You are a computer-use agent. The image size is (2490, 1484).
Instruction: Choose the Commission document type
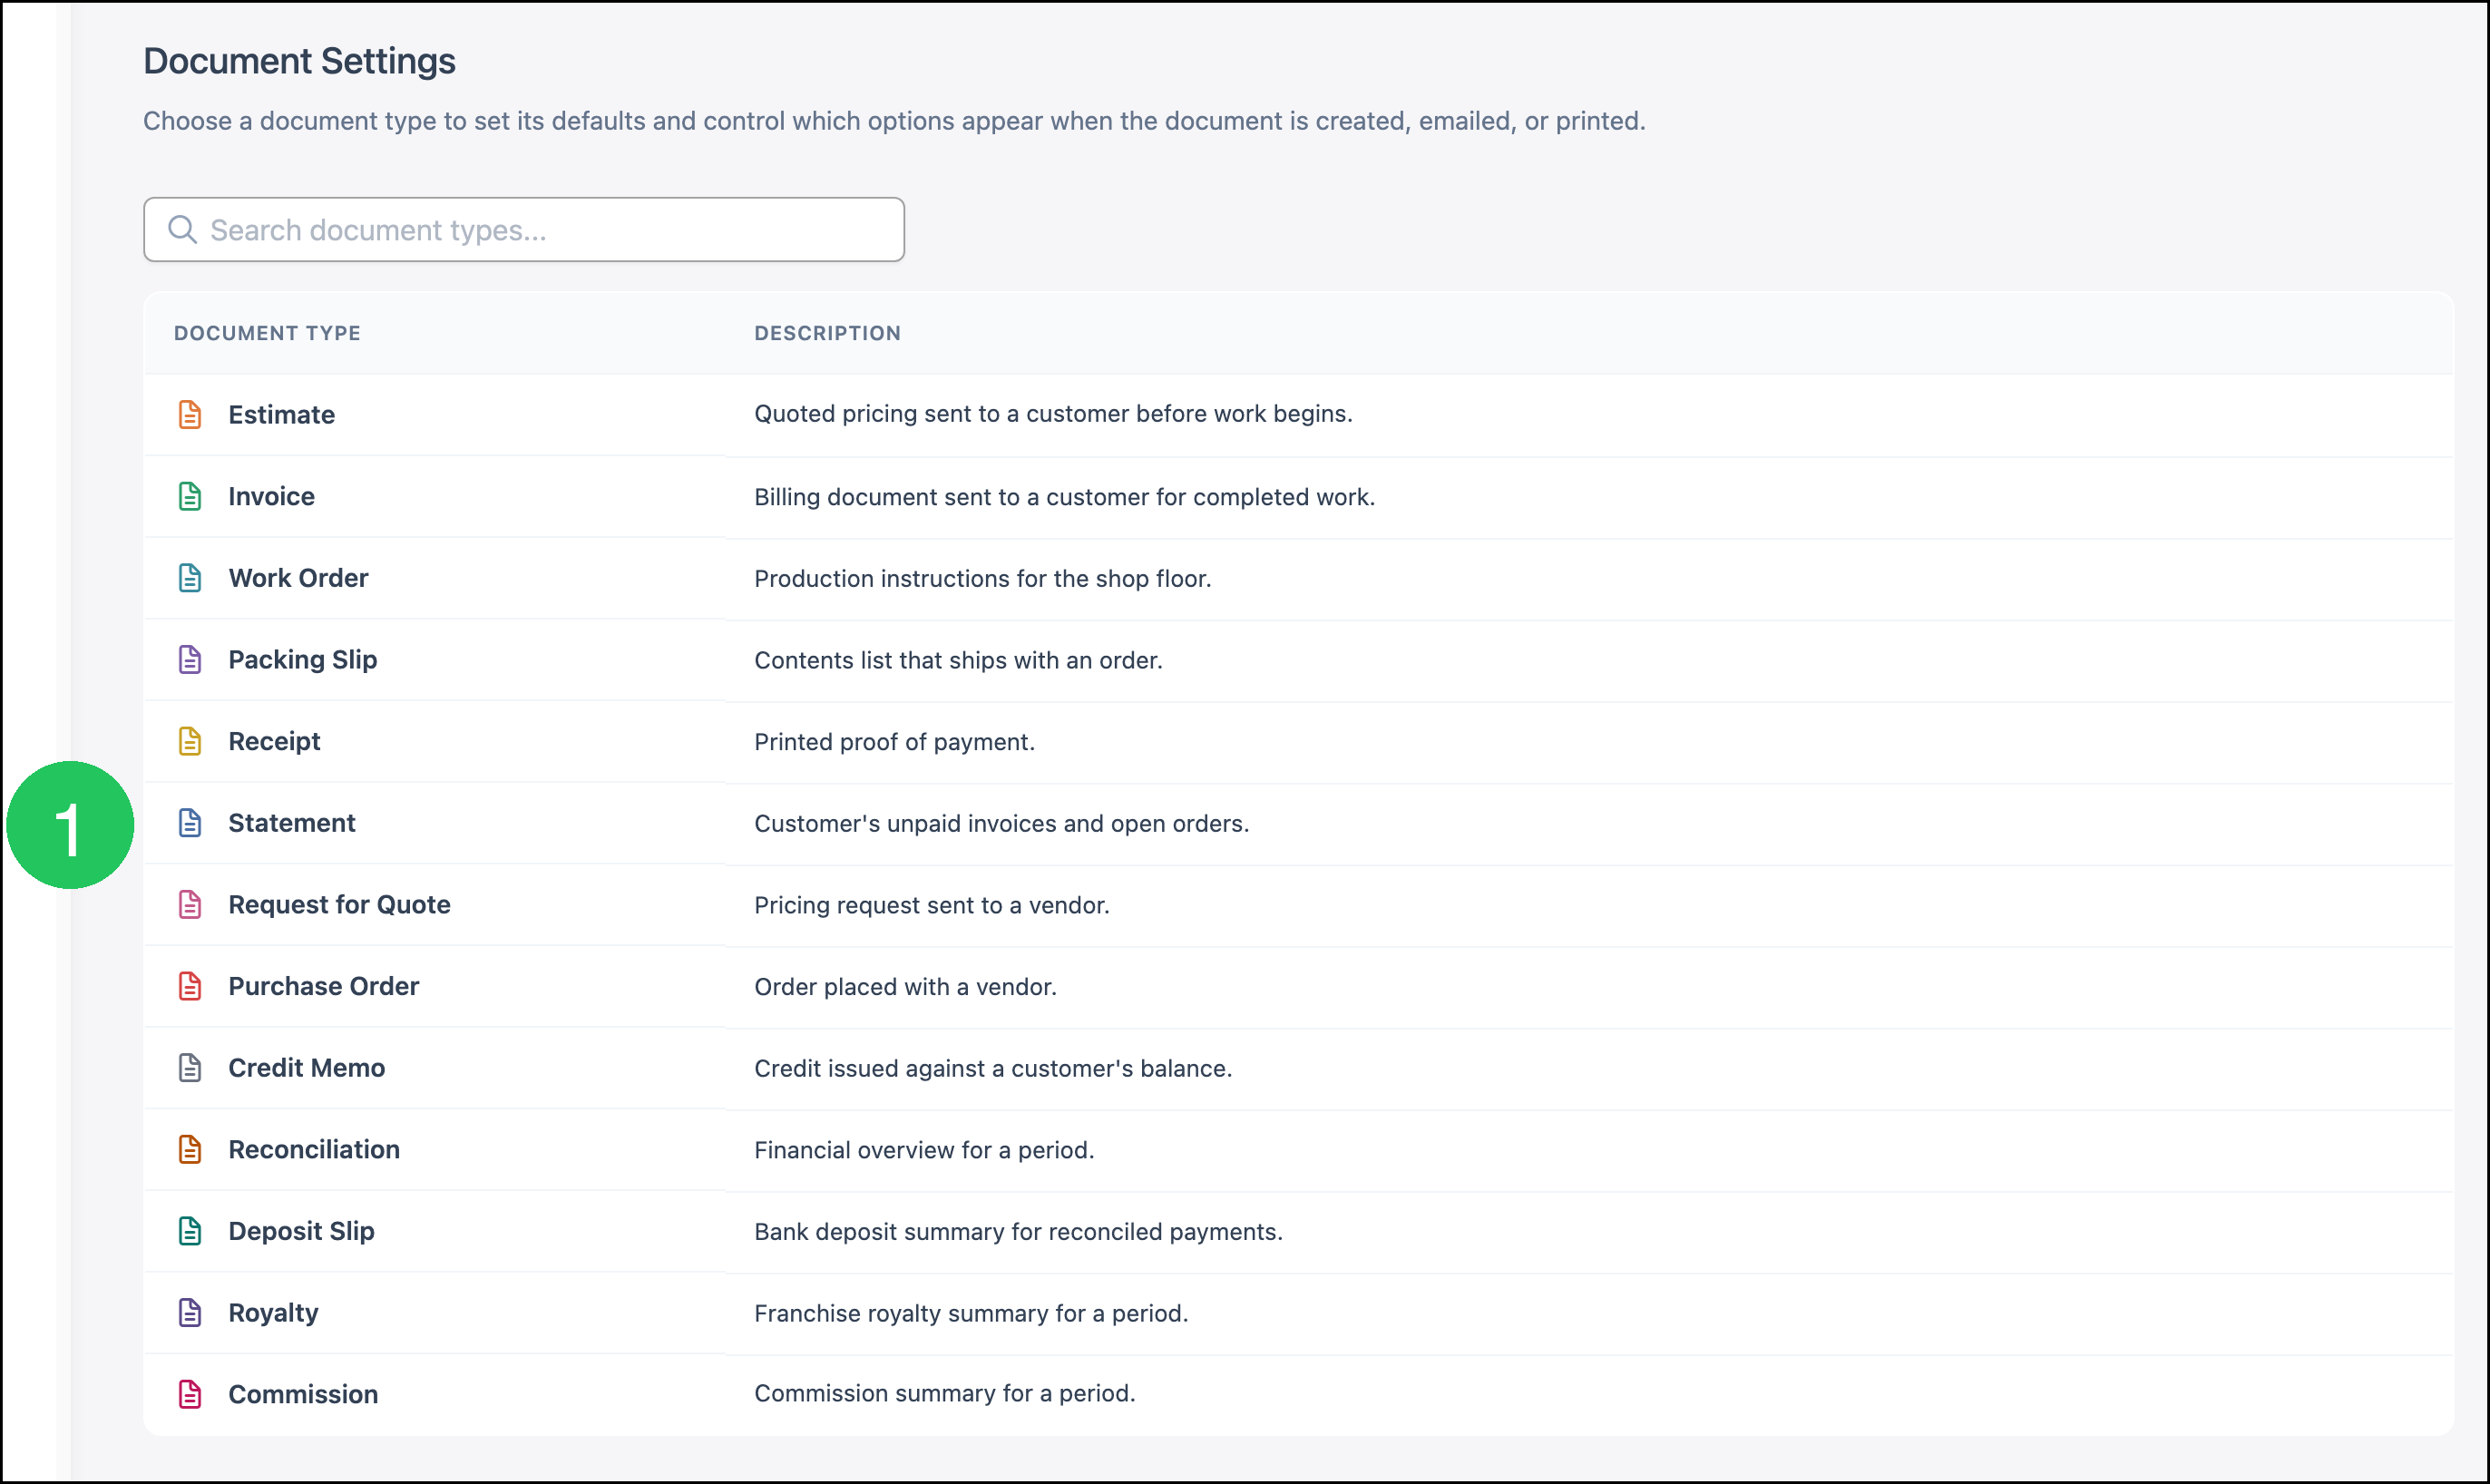coord(303,1394)
